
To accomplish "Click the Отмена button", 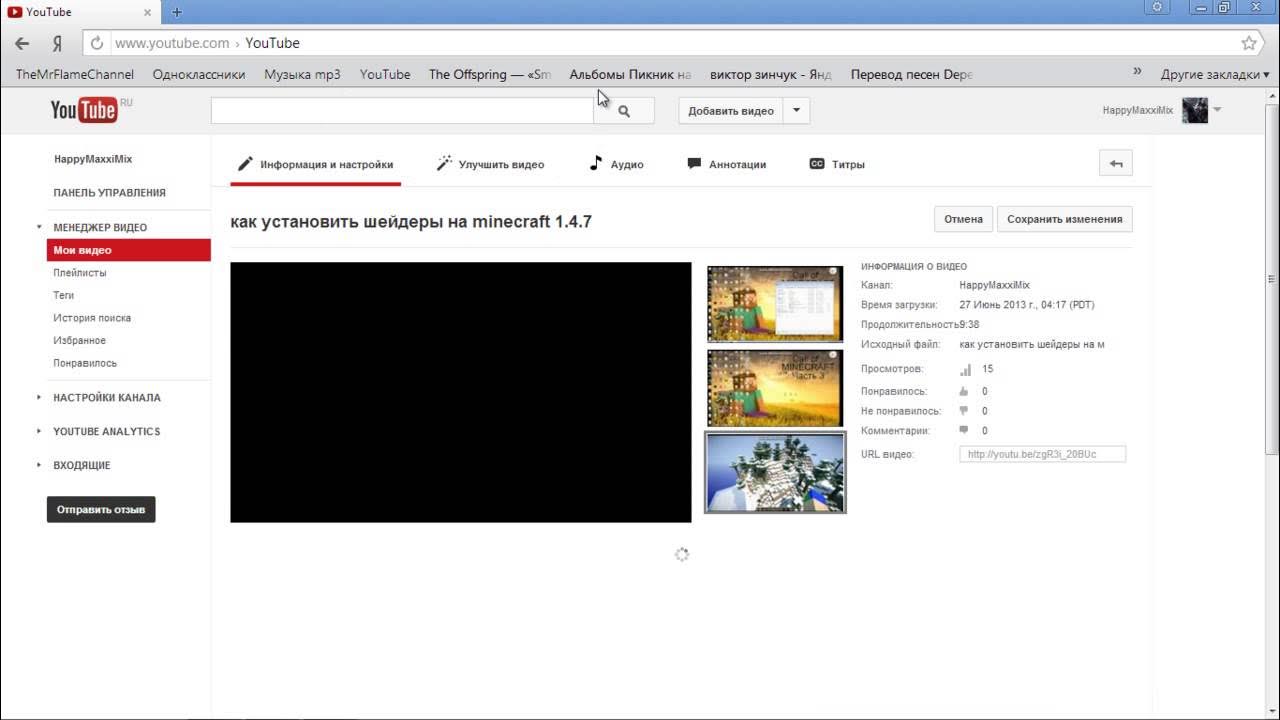I will point(964,219).
